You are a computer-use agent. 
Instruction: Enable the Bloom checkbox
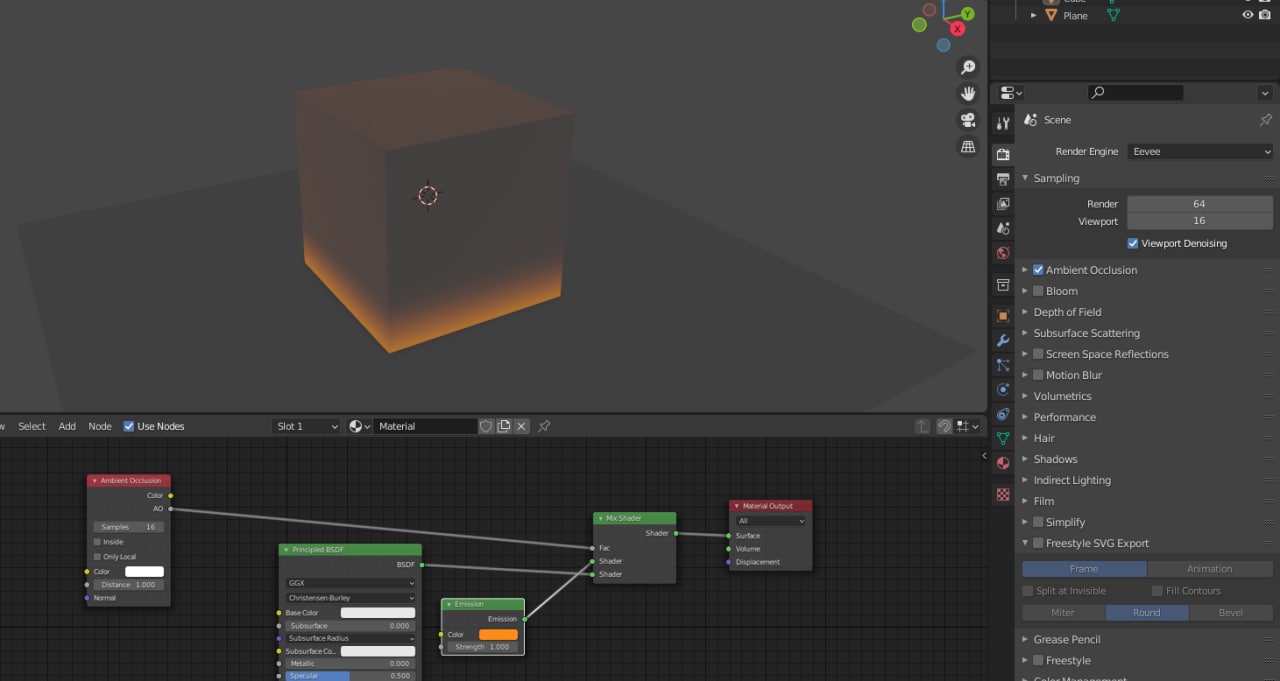tap(1038, 291)
